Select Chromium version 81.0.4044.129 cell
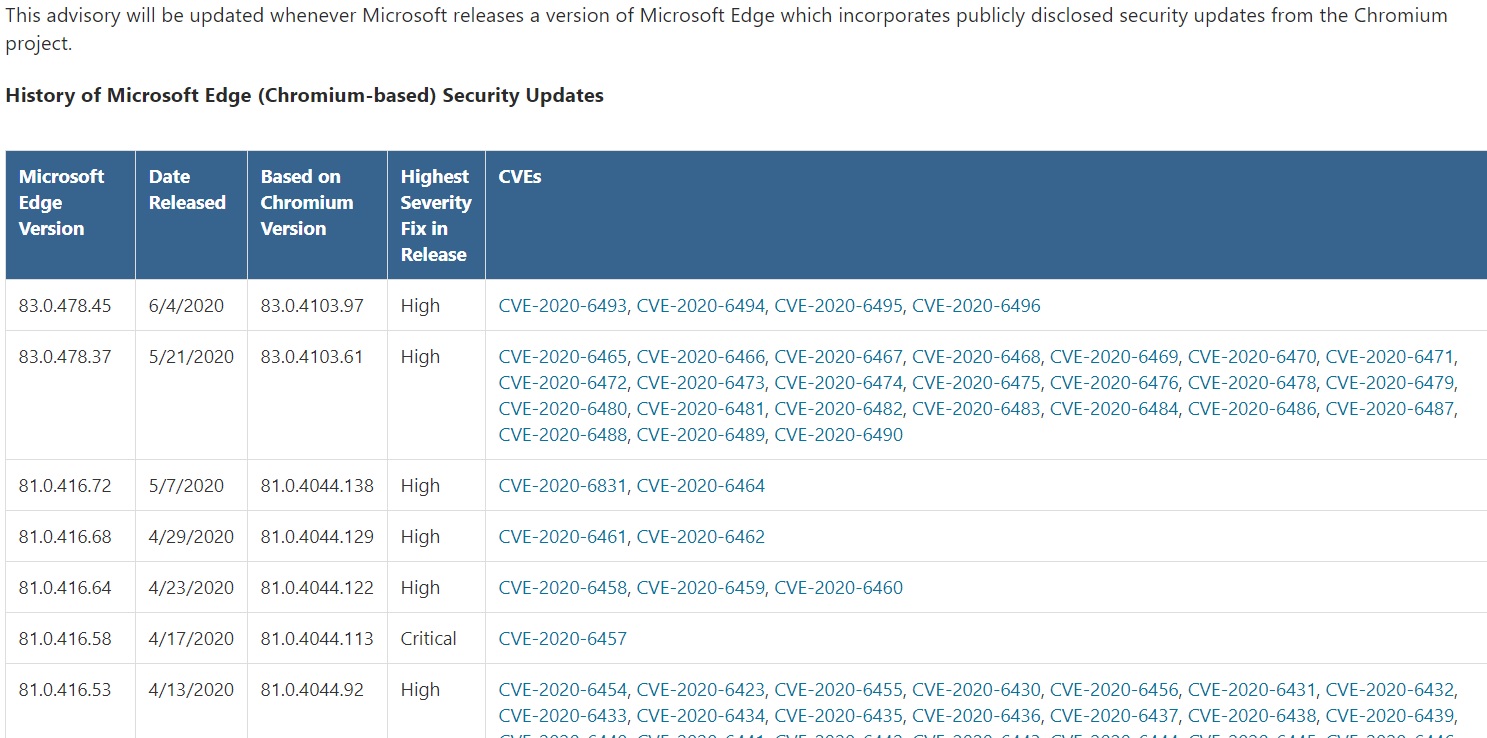 click(x=317, y=537)
